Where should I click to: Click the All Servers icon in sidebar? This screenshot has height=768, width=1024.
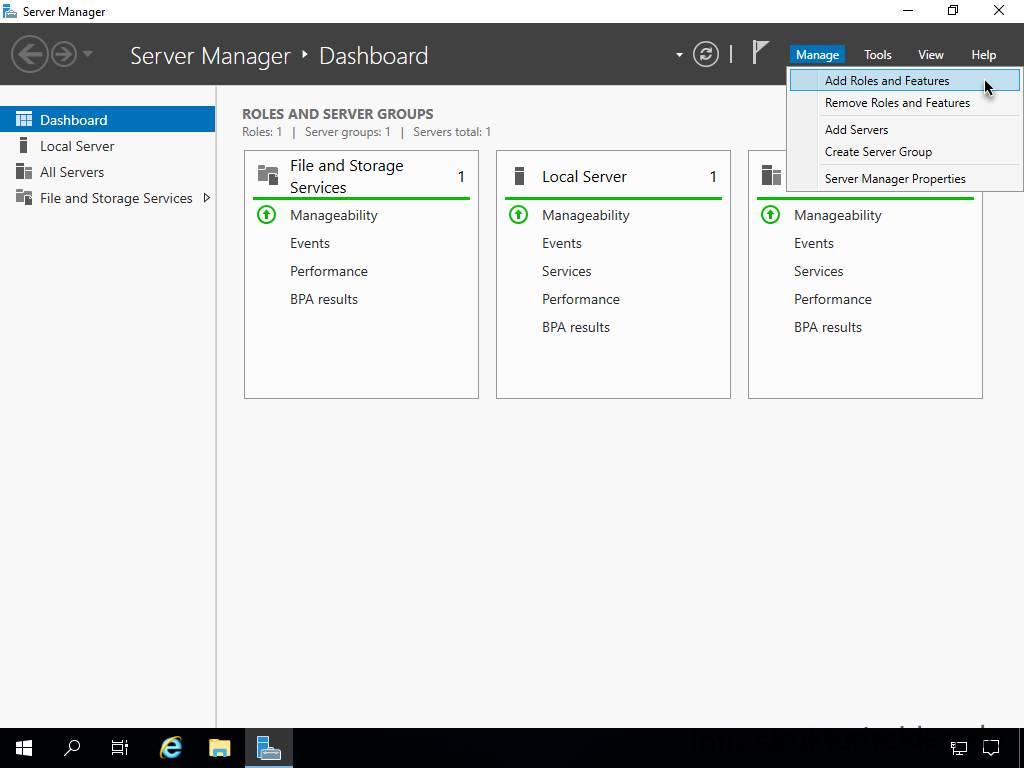24,171
